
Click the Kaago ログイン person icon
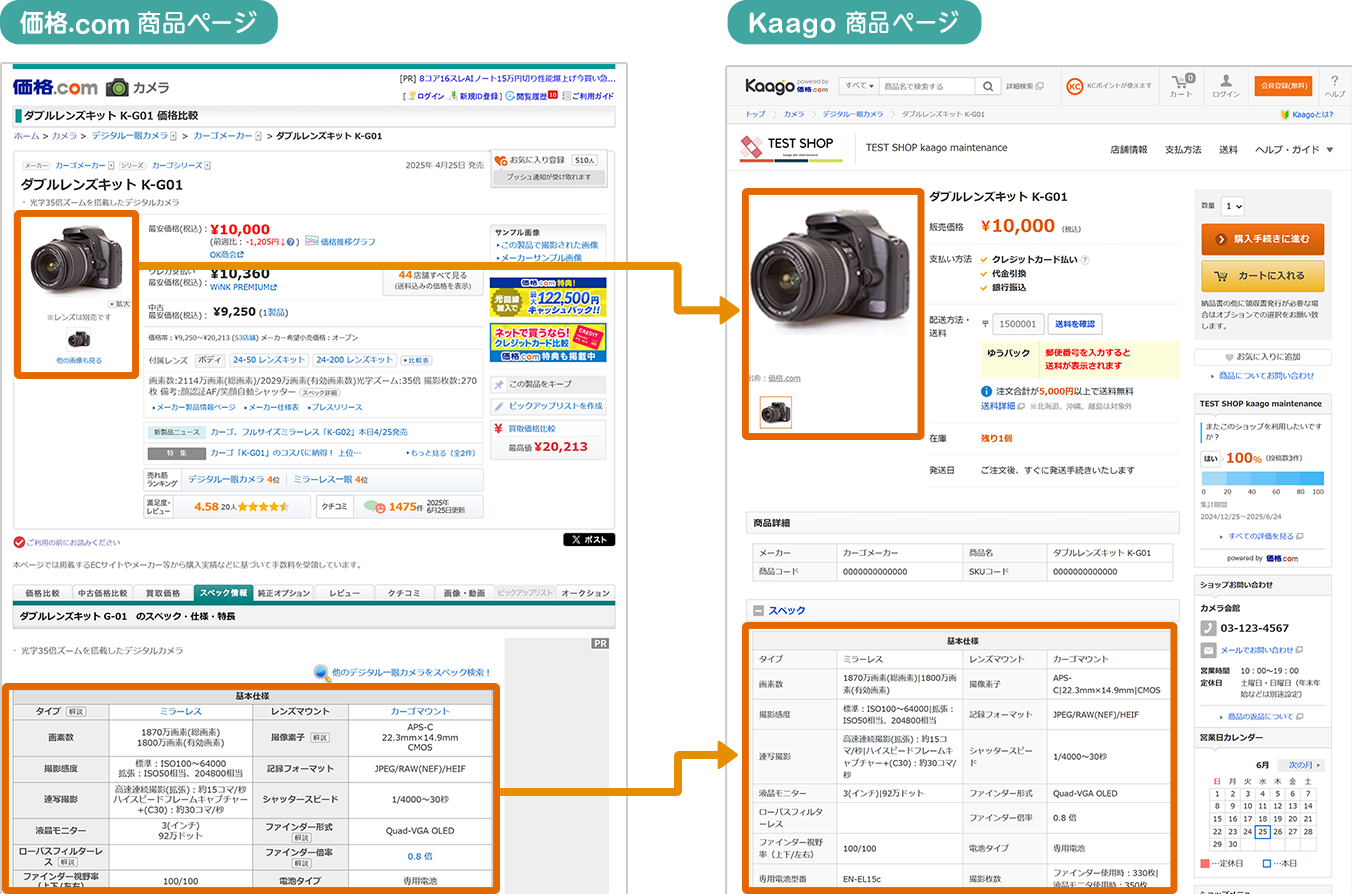tap(1225, 81)
